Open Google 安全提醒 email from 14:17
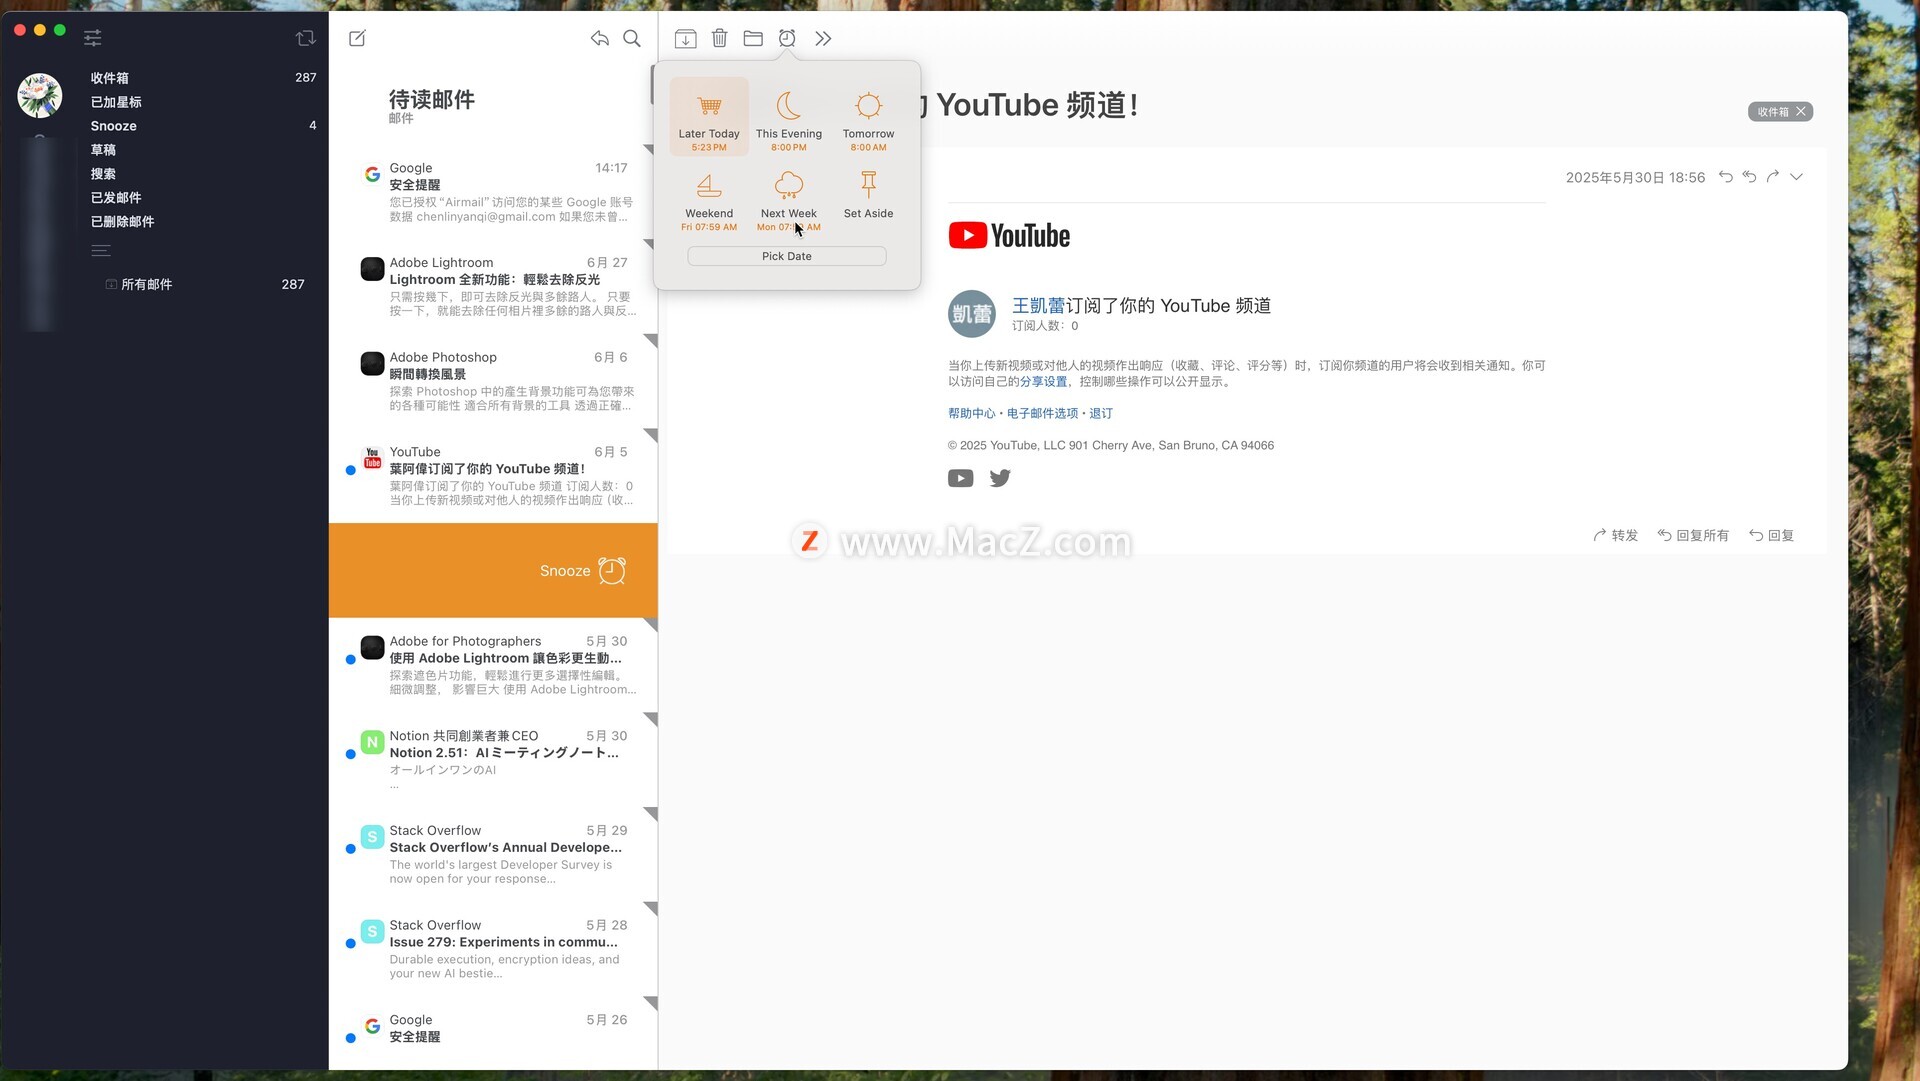Screen dimensions: 1920x1081 click(493, 192)
